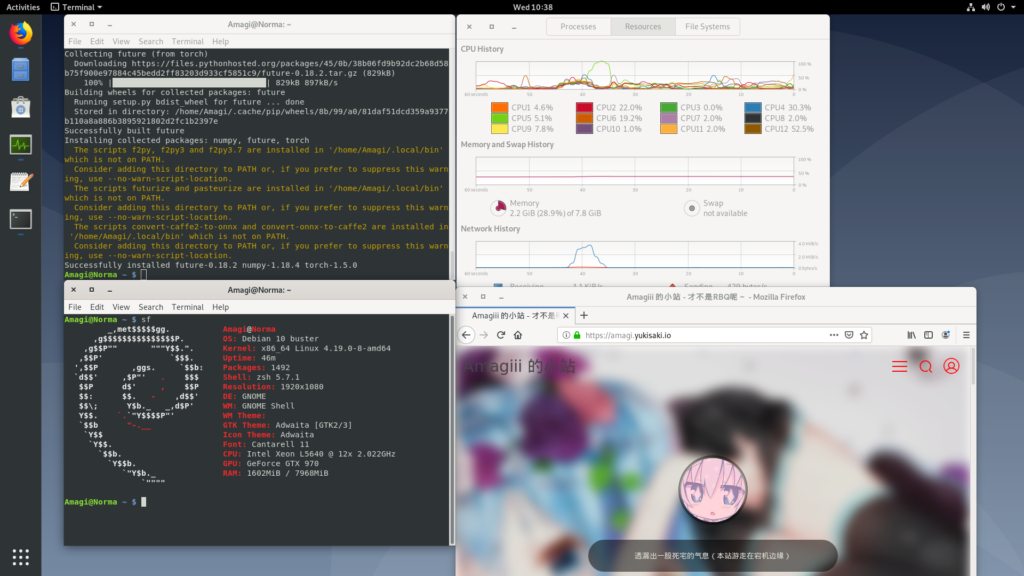Open Edit menu in upper terminal
Viewport: 1024px width, 576px height.
tap(97, 41)
